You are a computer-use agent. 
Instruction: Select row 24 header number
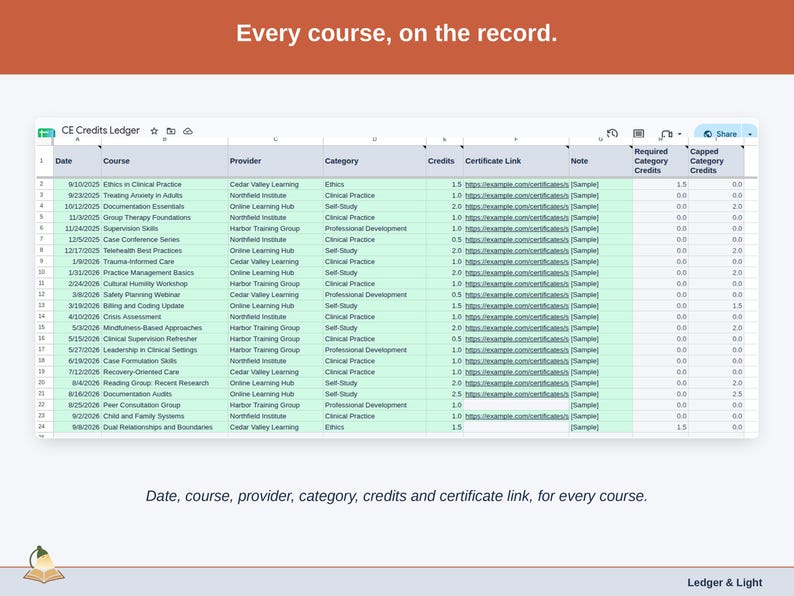[x=42, y=427]
